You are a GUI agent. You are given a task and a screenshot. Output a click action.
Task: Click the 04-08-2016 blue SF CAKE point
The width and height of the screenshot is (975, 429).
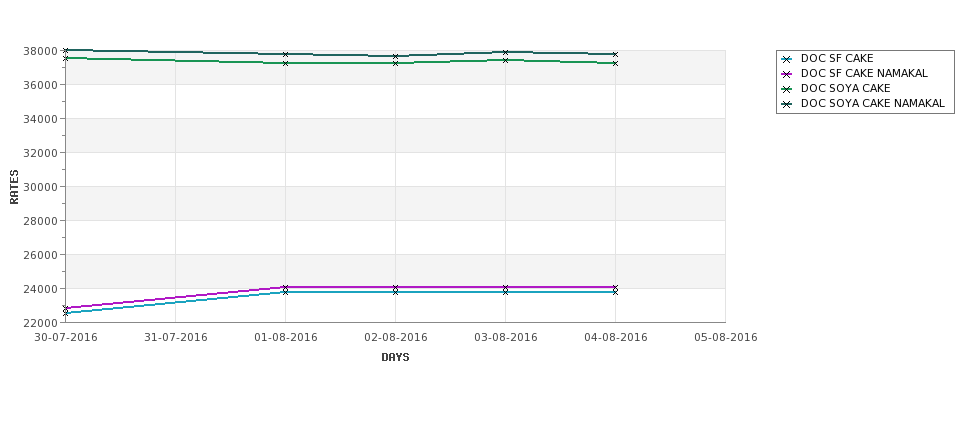click(x=615, y=292)
